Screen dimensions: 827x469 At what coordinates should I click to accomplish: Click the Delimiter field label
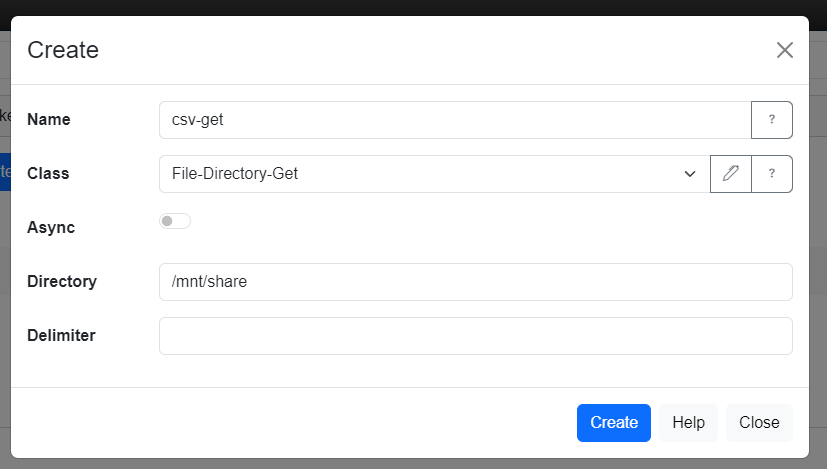[x=61, y=336]
